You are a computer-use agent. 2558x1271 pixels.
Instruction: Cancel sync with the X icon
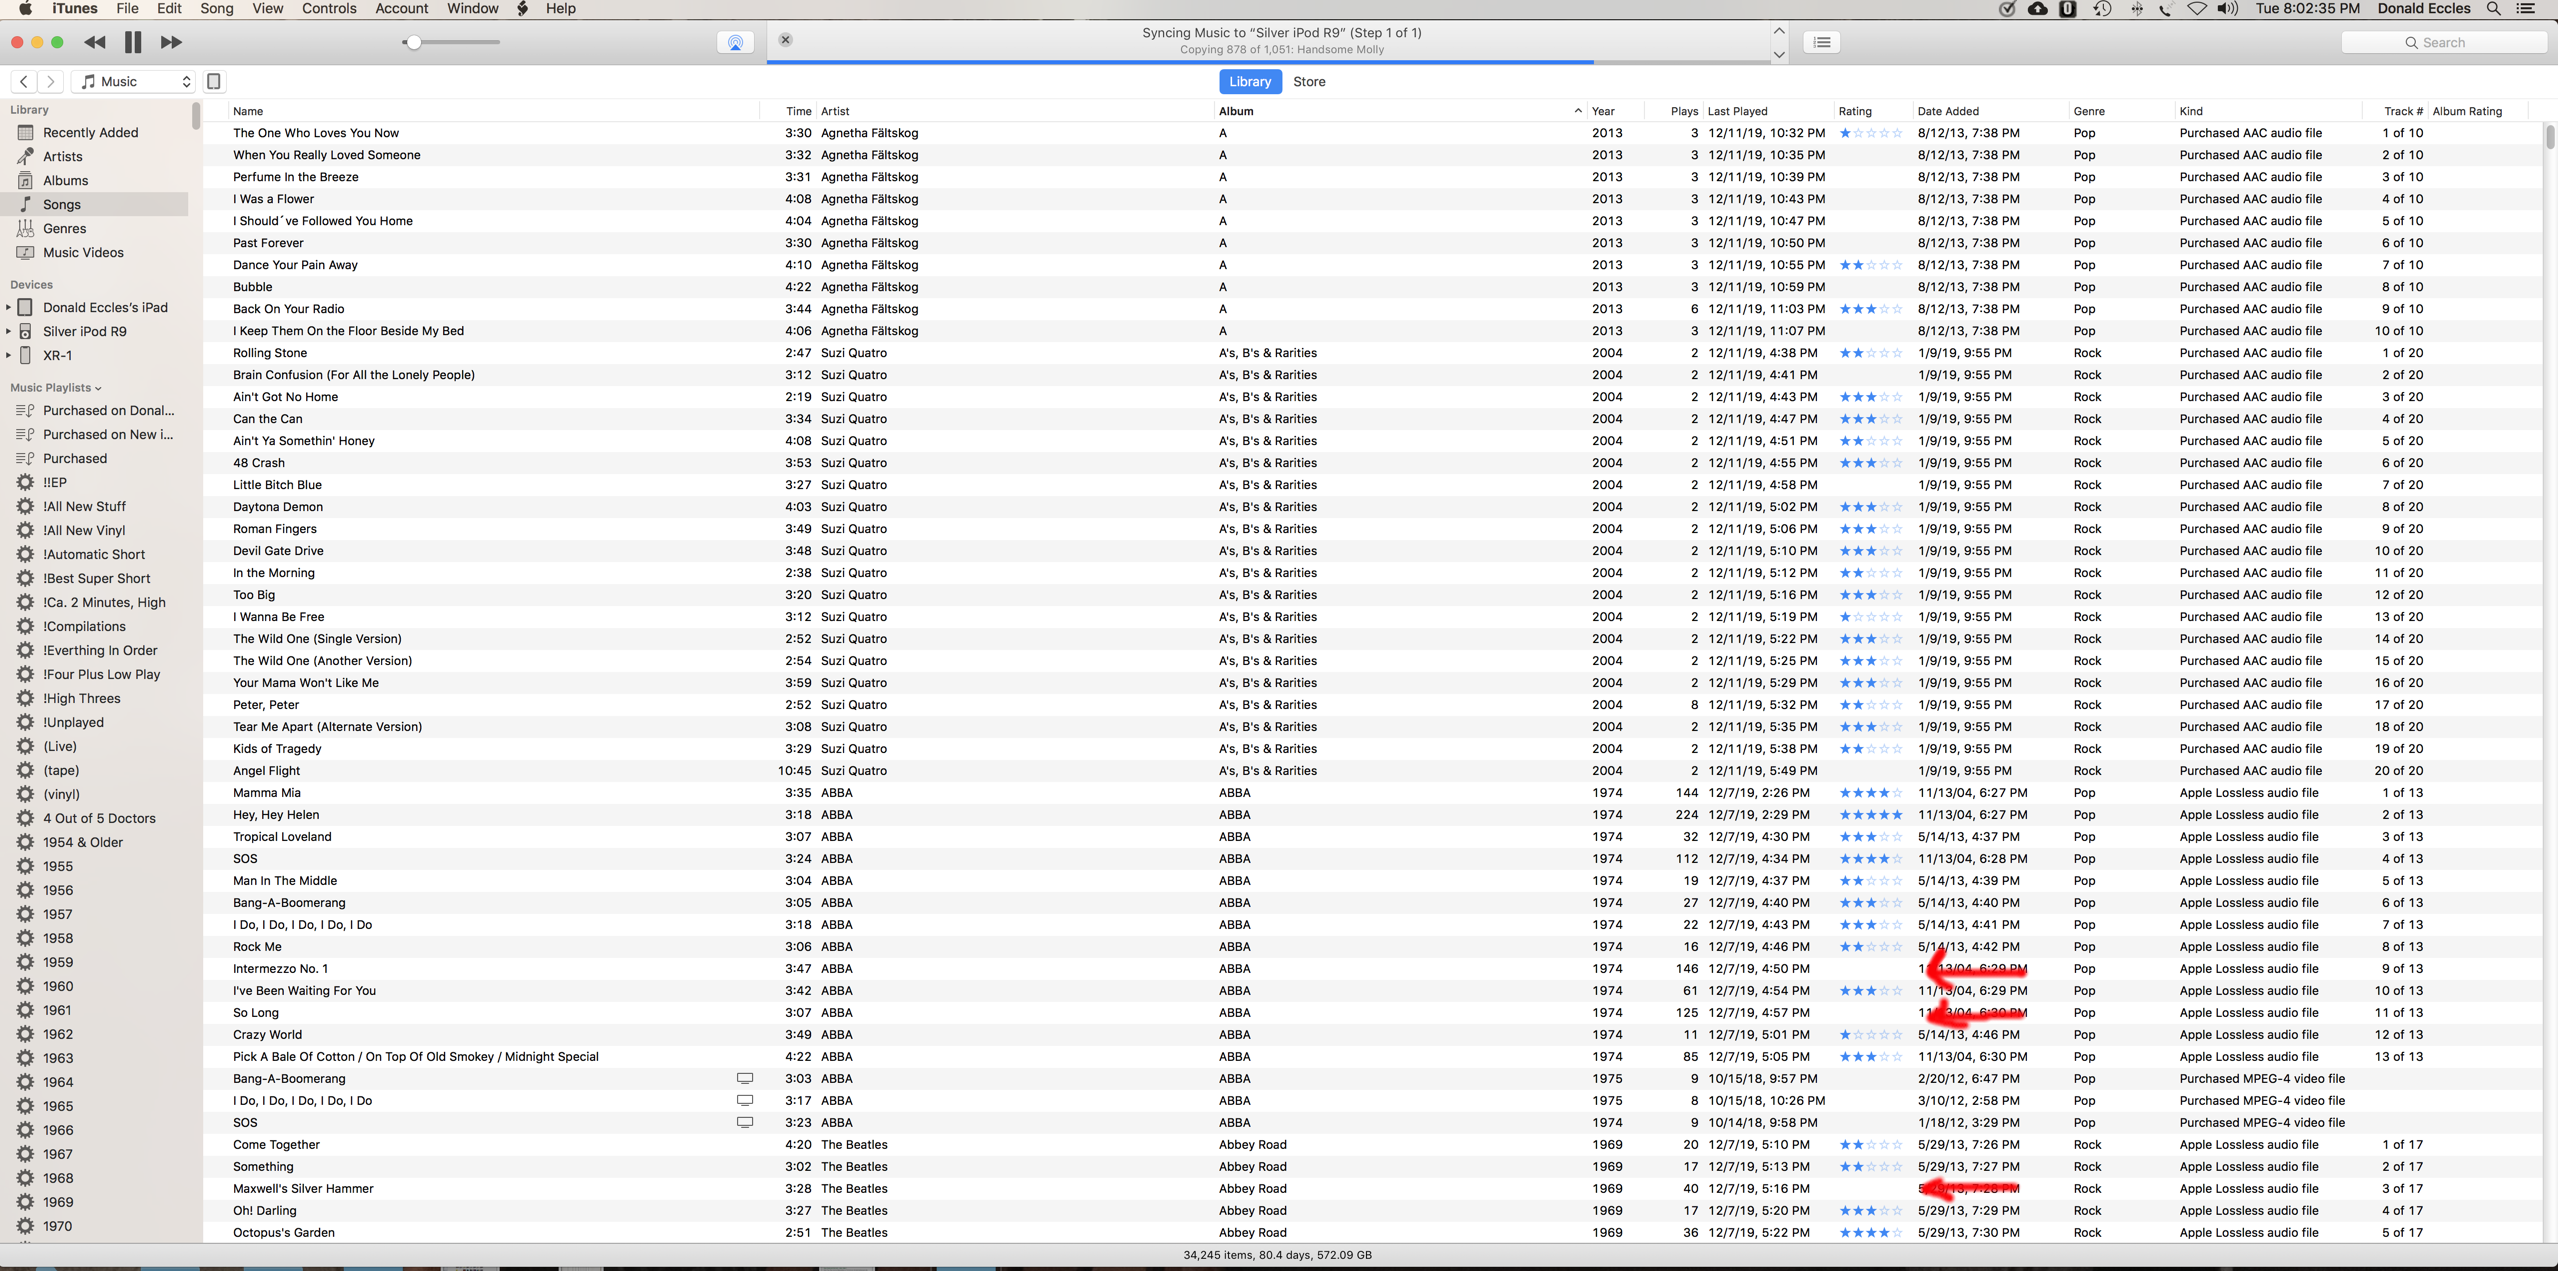coord(785,40)
